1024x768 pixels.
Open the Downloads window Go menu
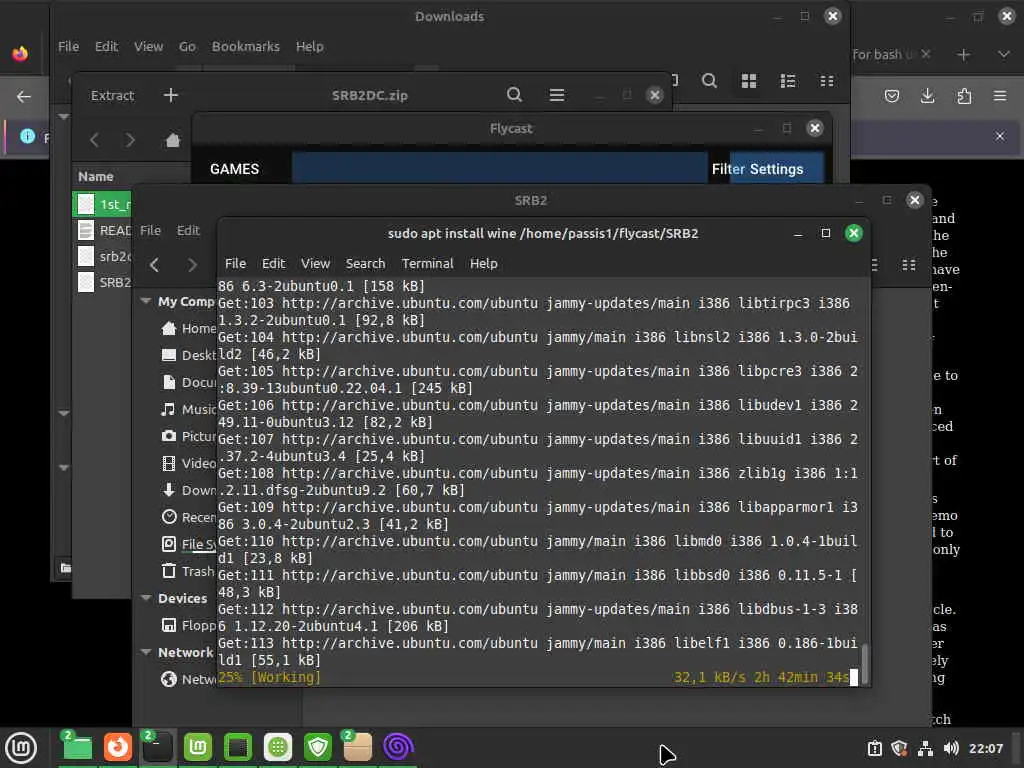click(187, 46)
